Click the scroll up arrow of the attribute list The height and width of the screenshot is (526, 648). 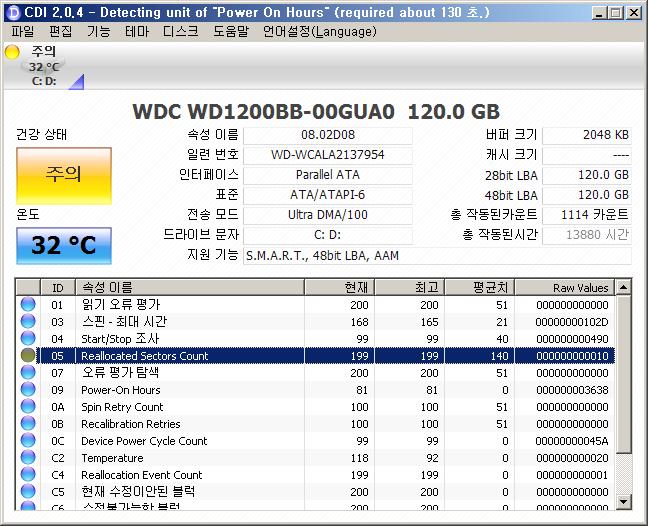click(x=623, y=287)
